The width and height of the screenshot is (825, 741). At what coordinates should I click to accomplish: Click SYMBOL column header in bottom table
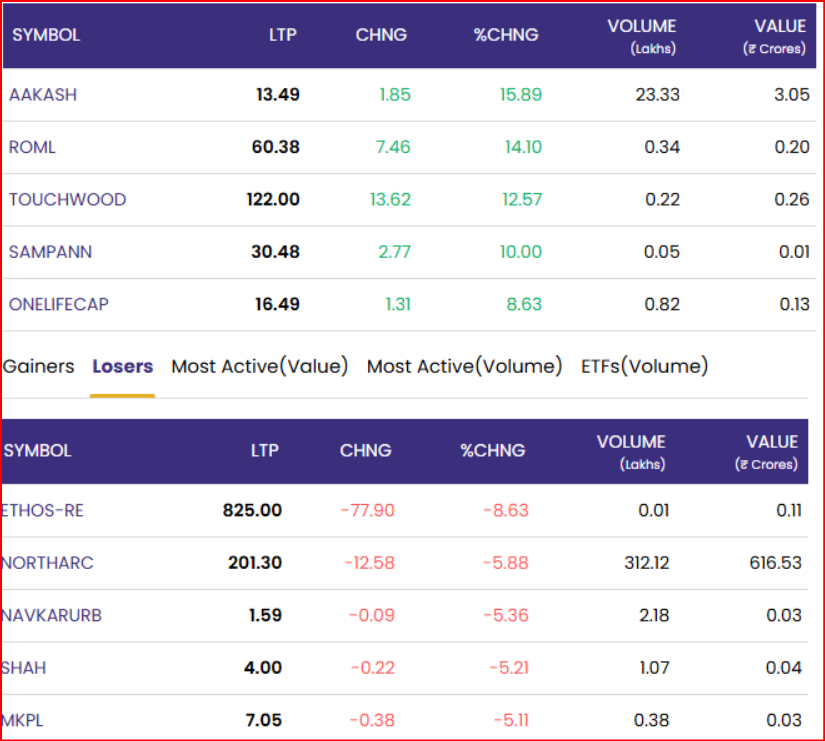click(x=38, y=451)
